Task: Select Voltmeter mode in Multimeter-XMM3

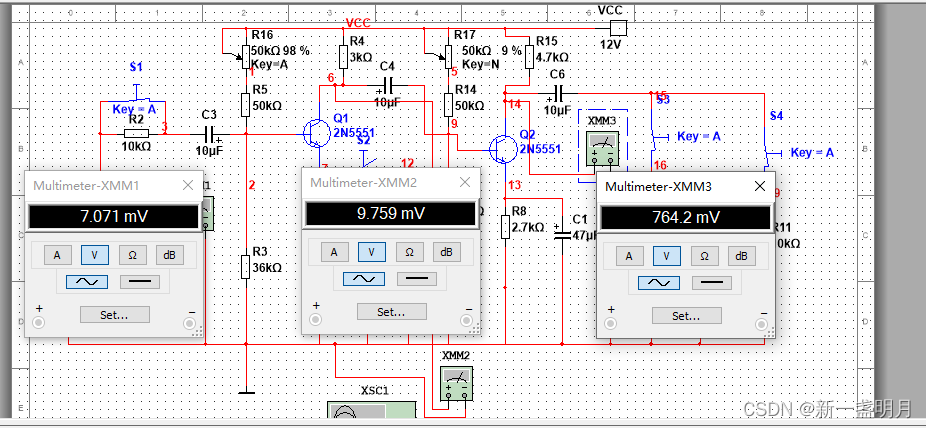Action: point(667,256)
